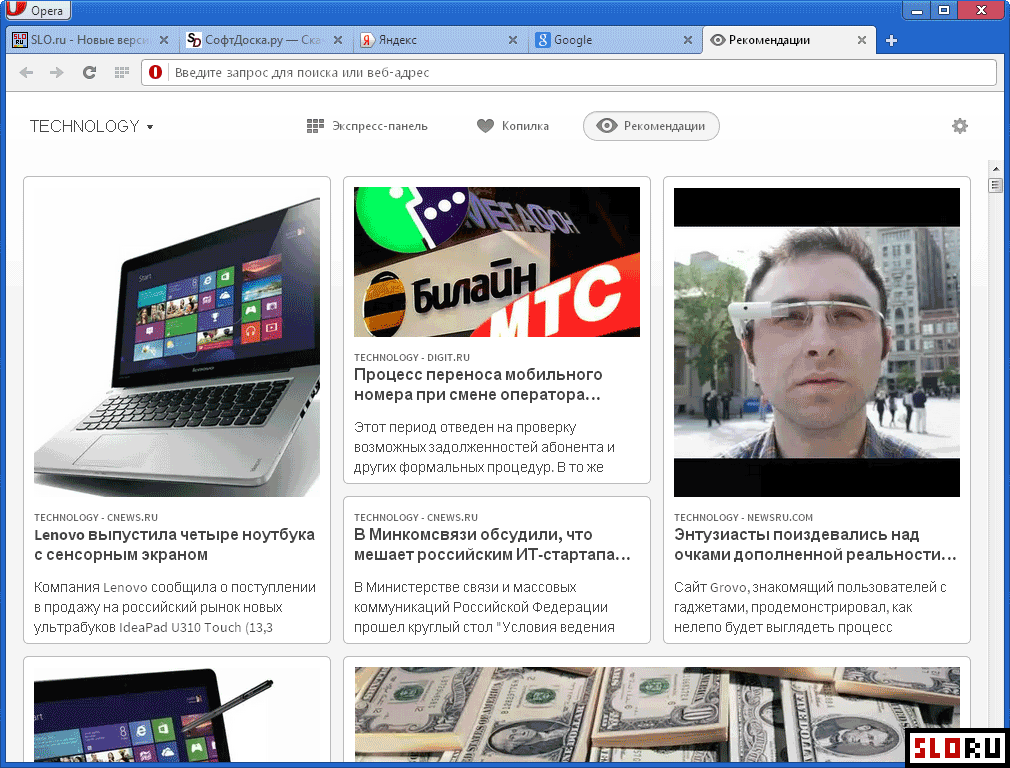The width and height of the screenshot is (1010, 768).
Task: Click summary text 'Сайт Grovo, знакомящий пользователей'
Action: (x=810, y=607)
